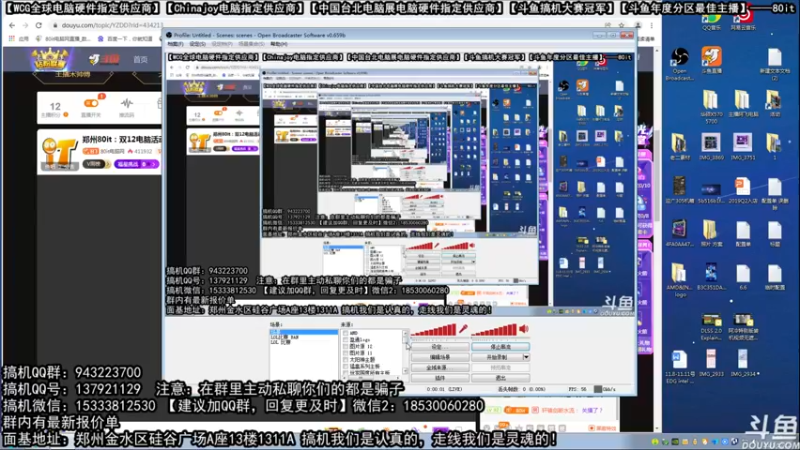Image resolution: width=800 pixels, height=450 pixels.
Task: Select the DLSS 2.0 Explain desktop file
Action: pyautogui.click(x=711, y=327)
